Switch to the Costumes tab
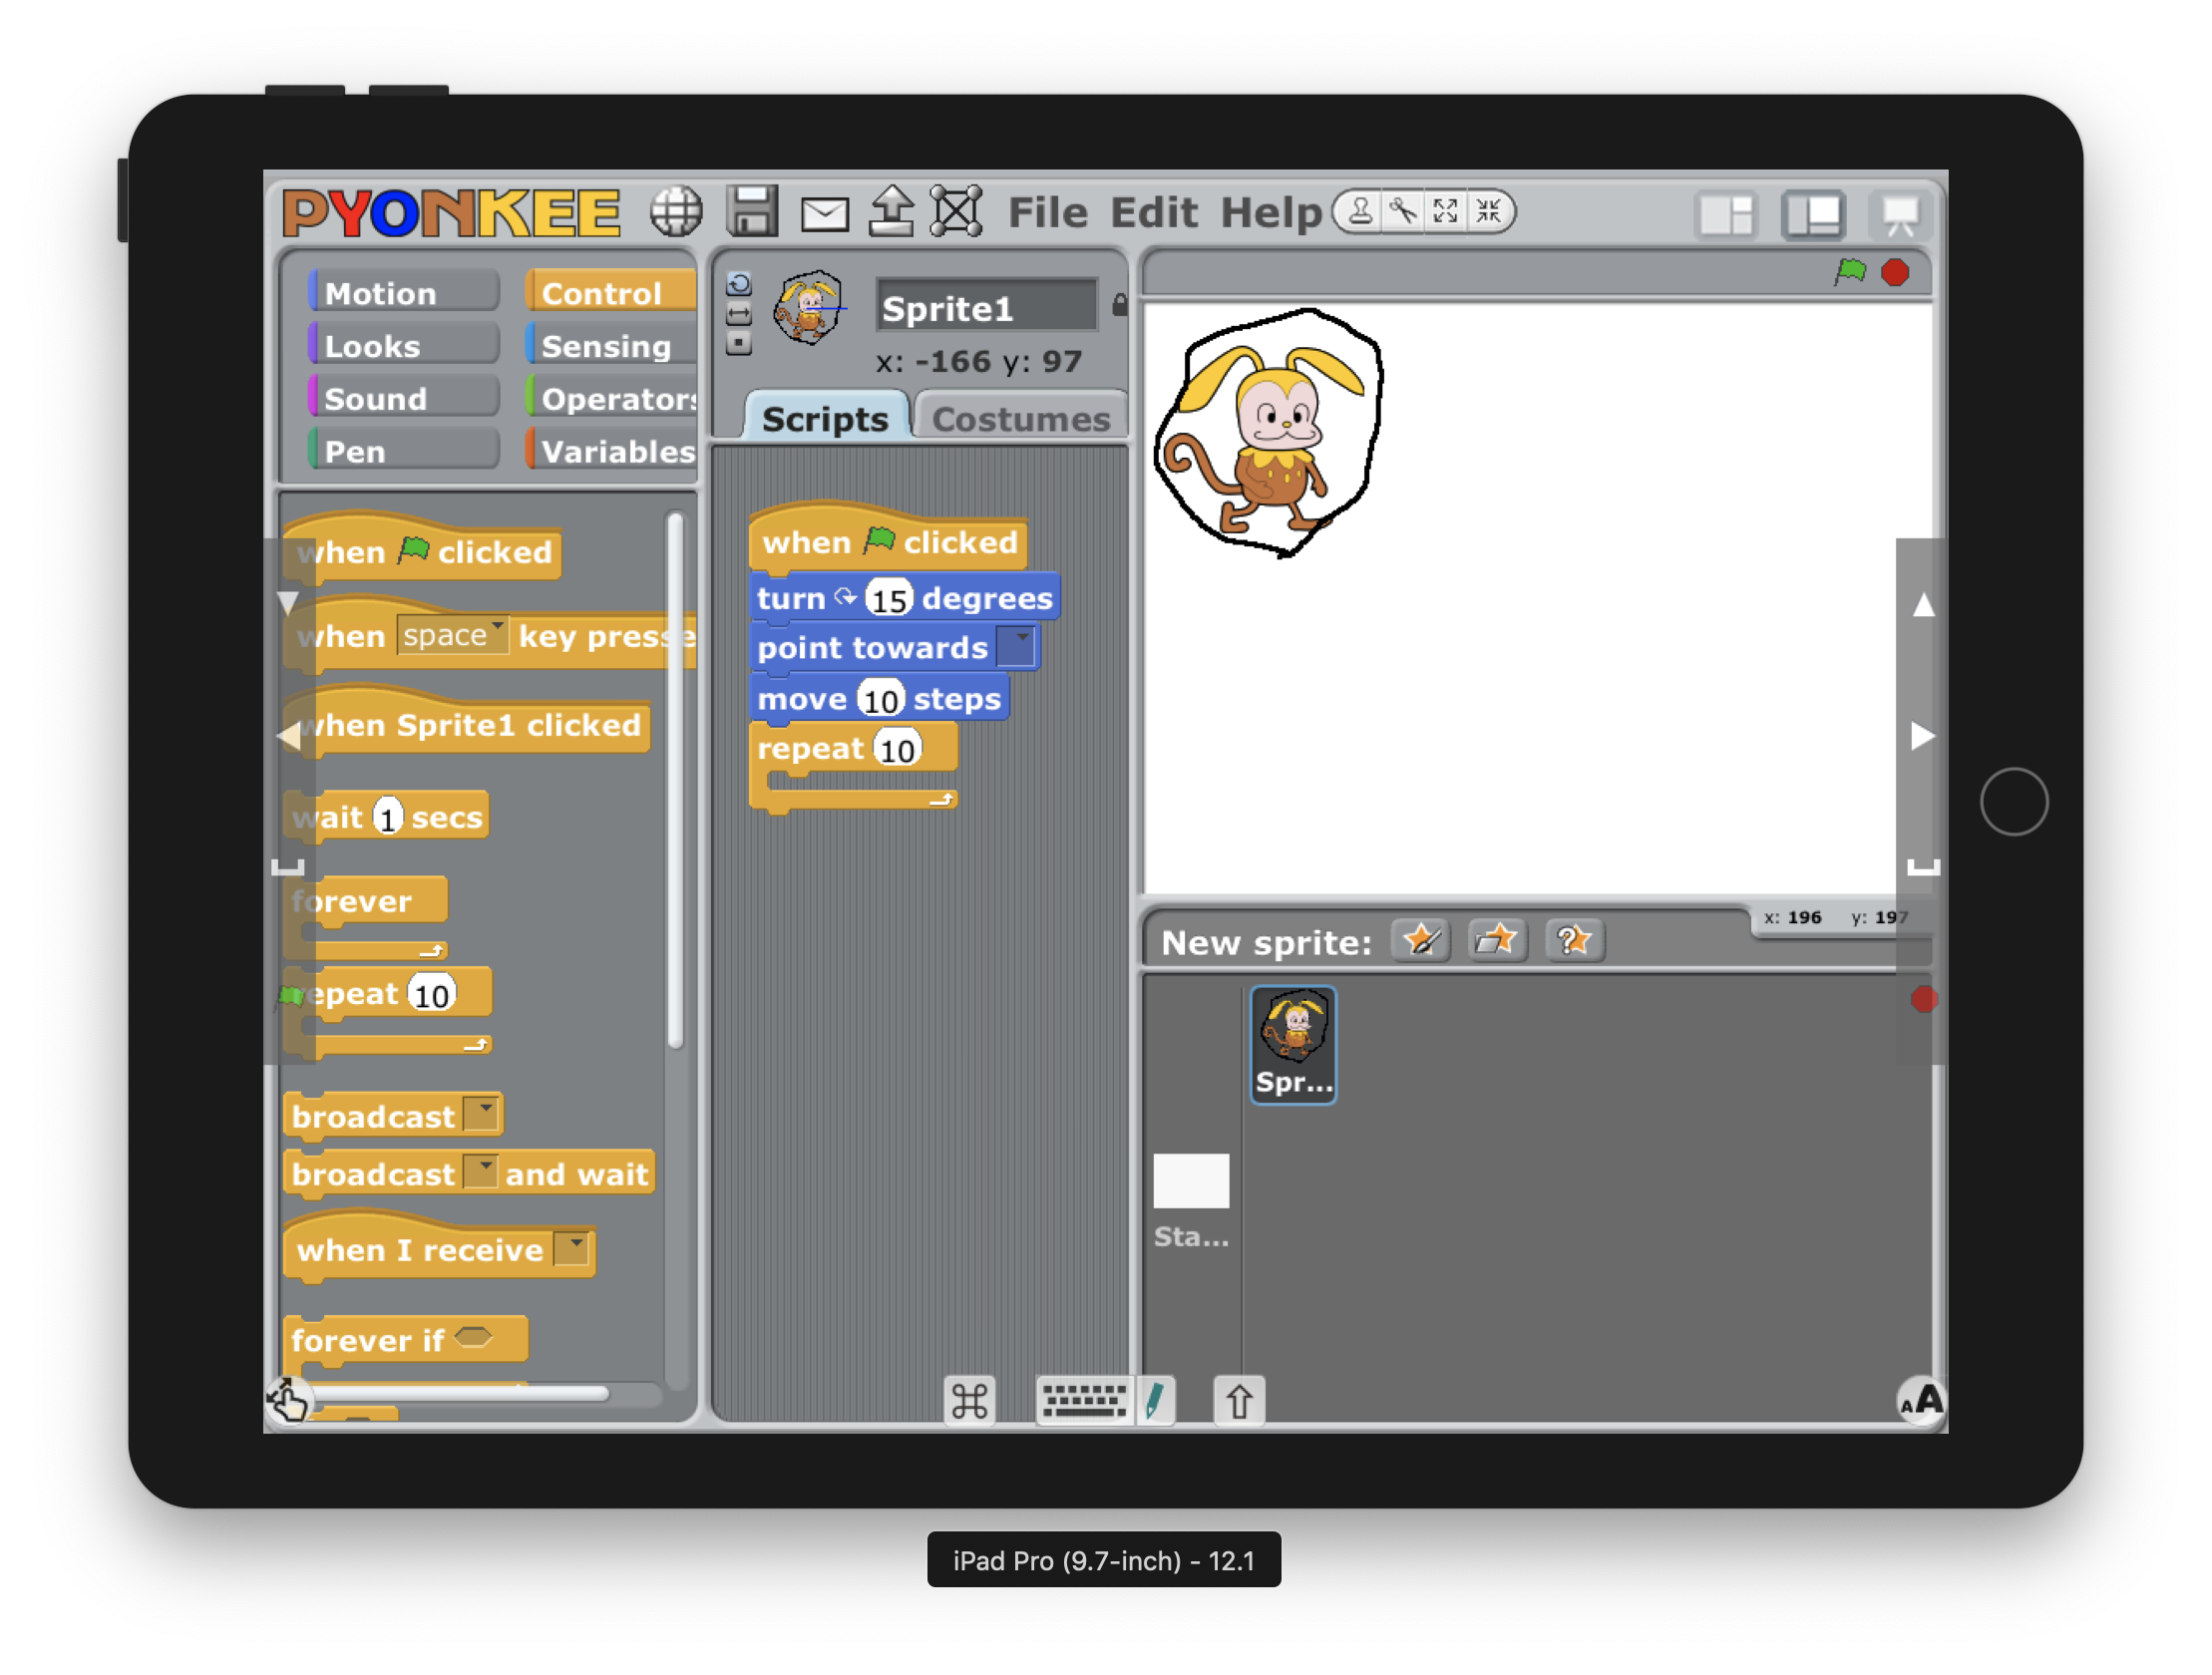 1017,417
